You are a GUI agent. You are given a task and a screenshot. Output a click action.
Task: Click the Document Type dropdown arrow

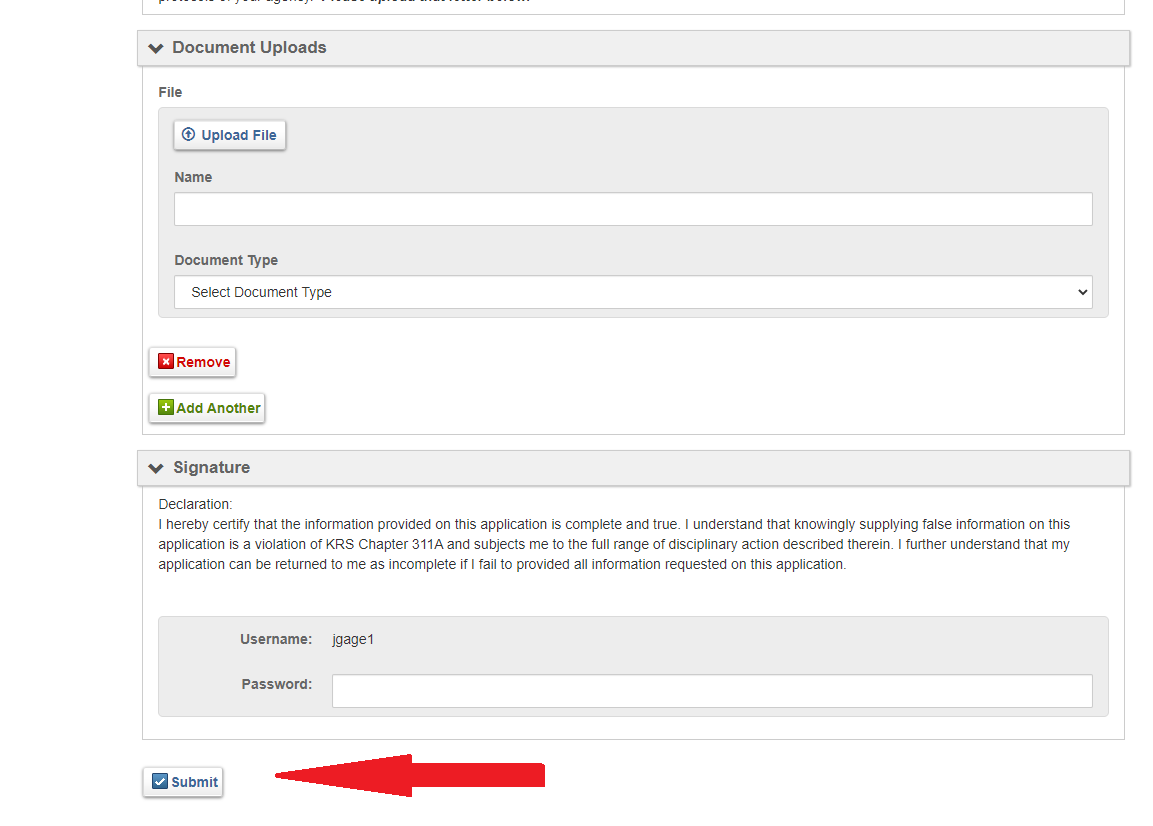coord(1081,292)
